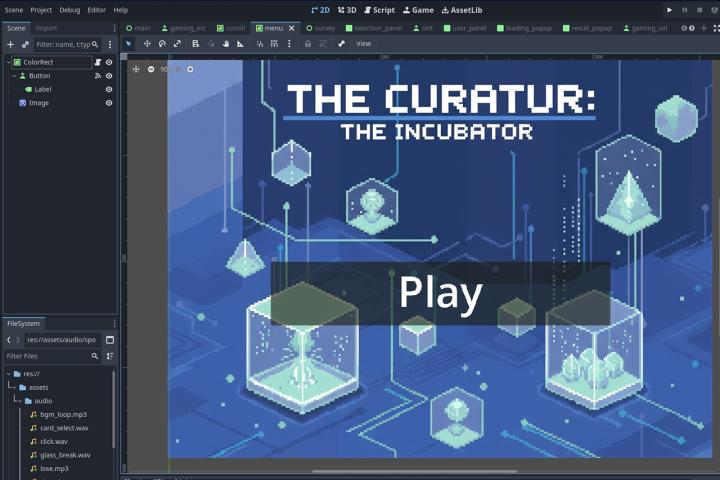
Task: Collapse the ColorRect node tree
Action: pos(8,62)
